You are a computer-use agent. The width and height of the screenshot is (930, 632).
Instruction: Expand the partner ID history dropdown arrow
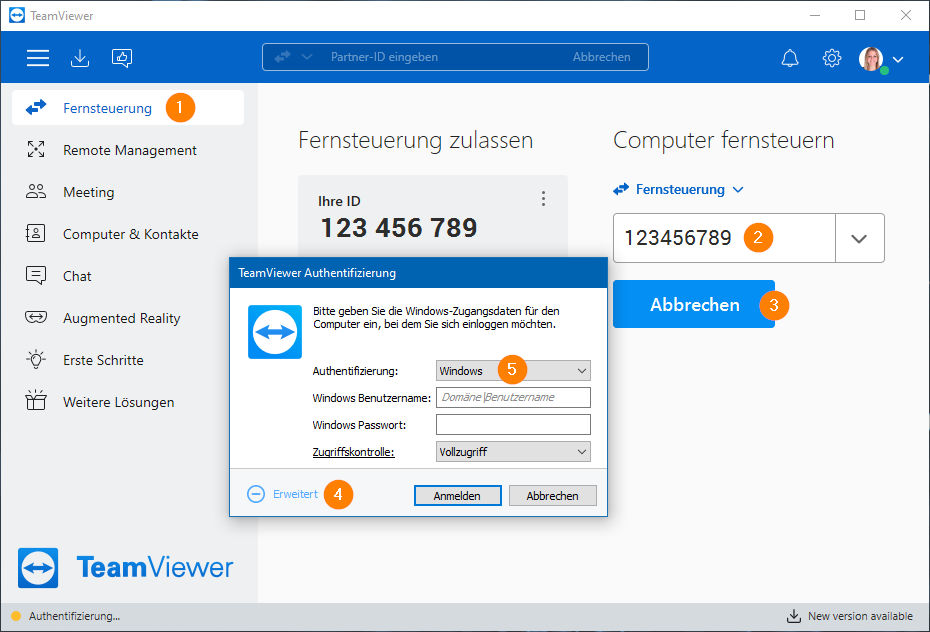coord(859,238)
